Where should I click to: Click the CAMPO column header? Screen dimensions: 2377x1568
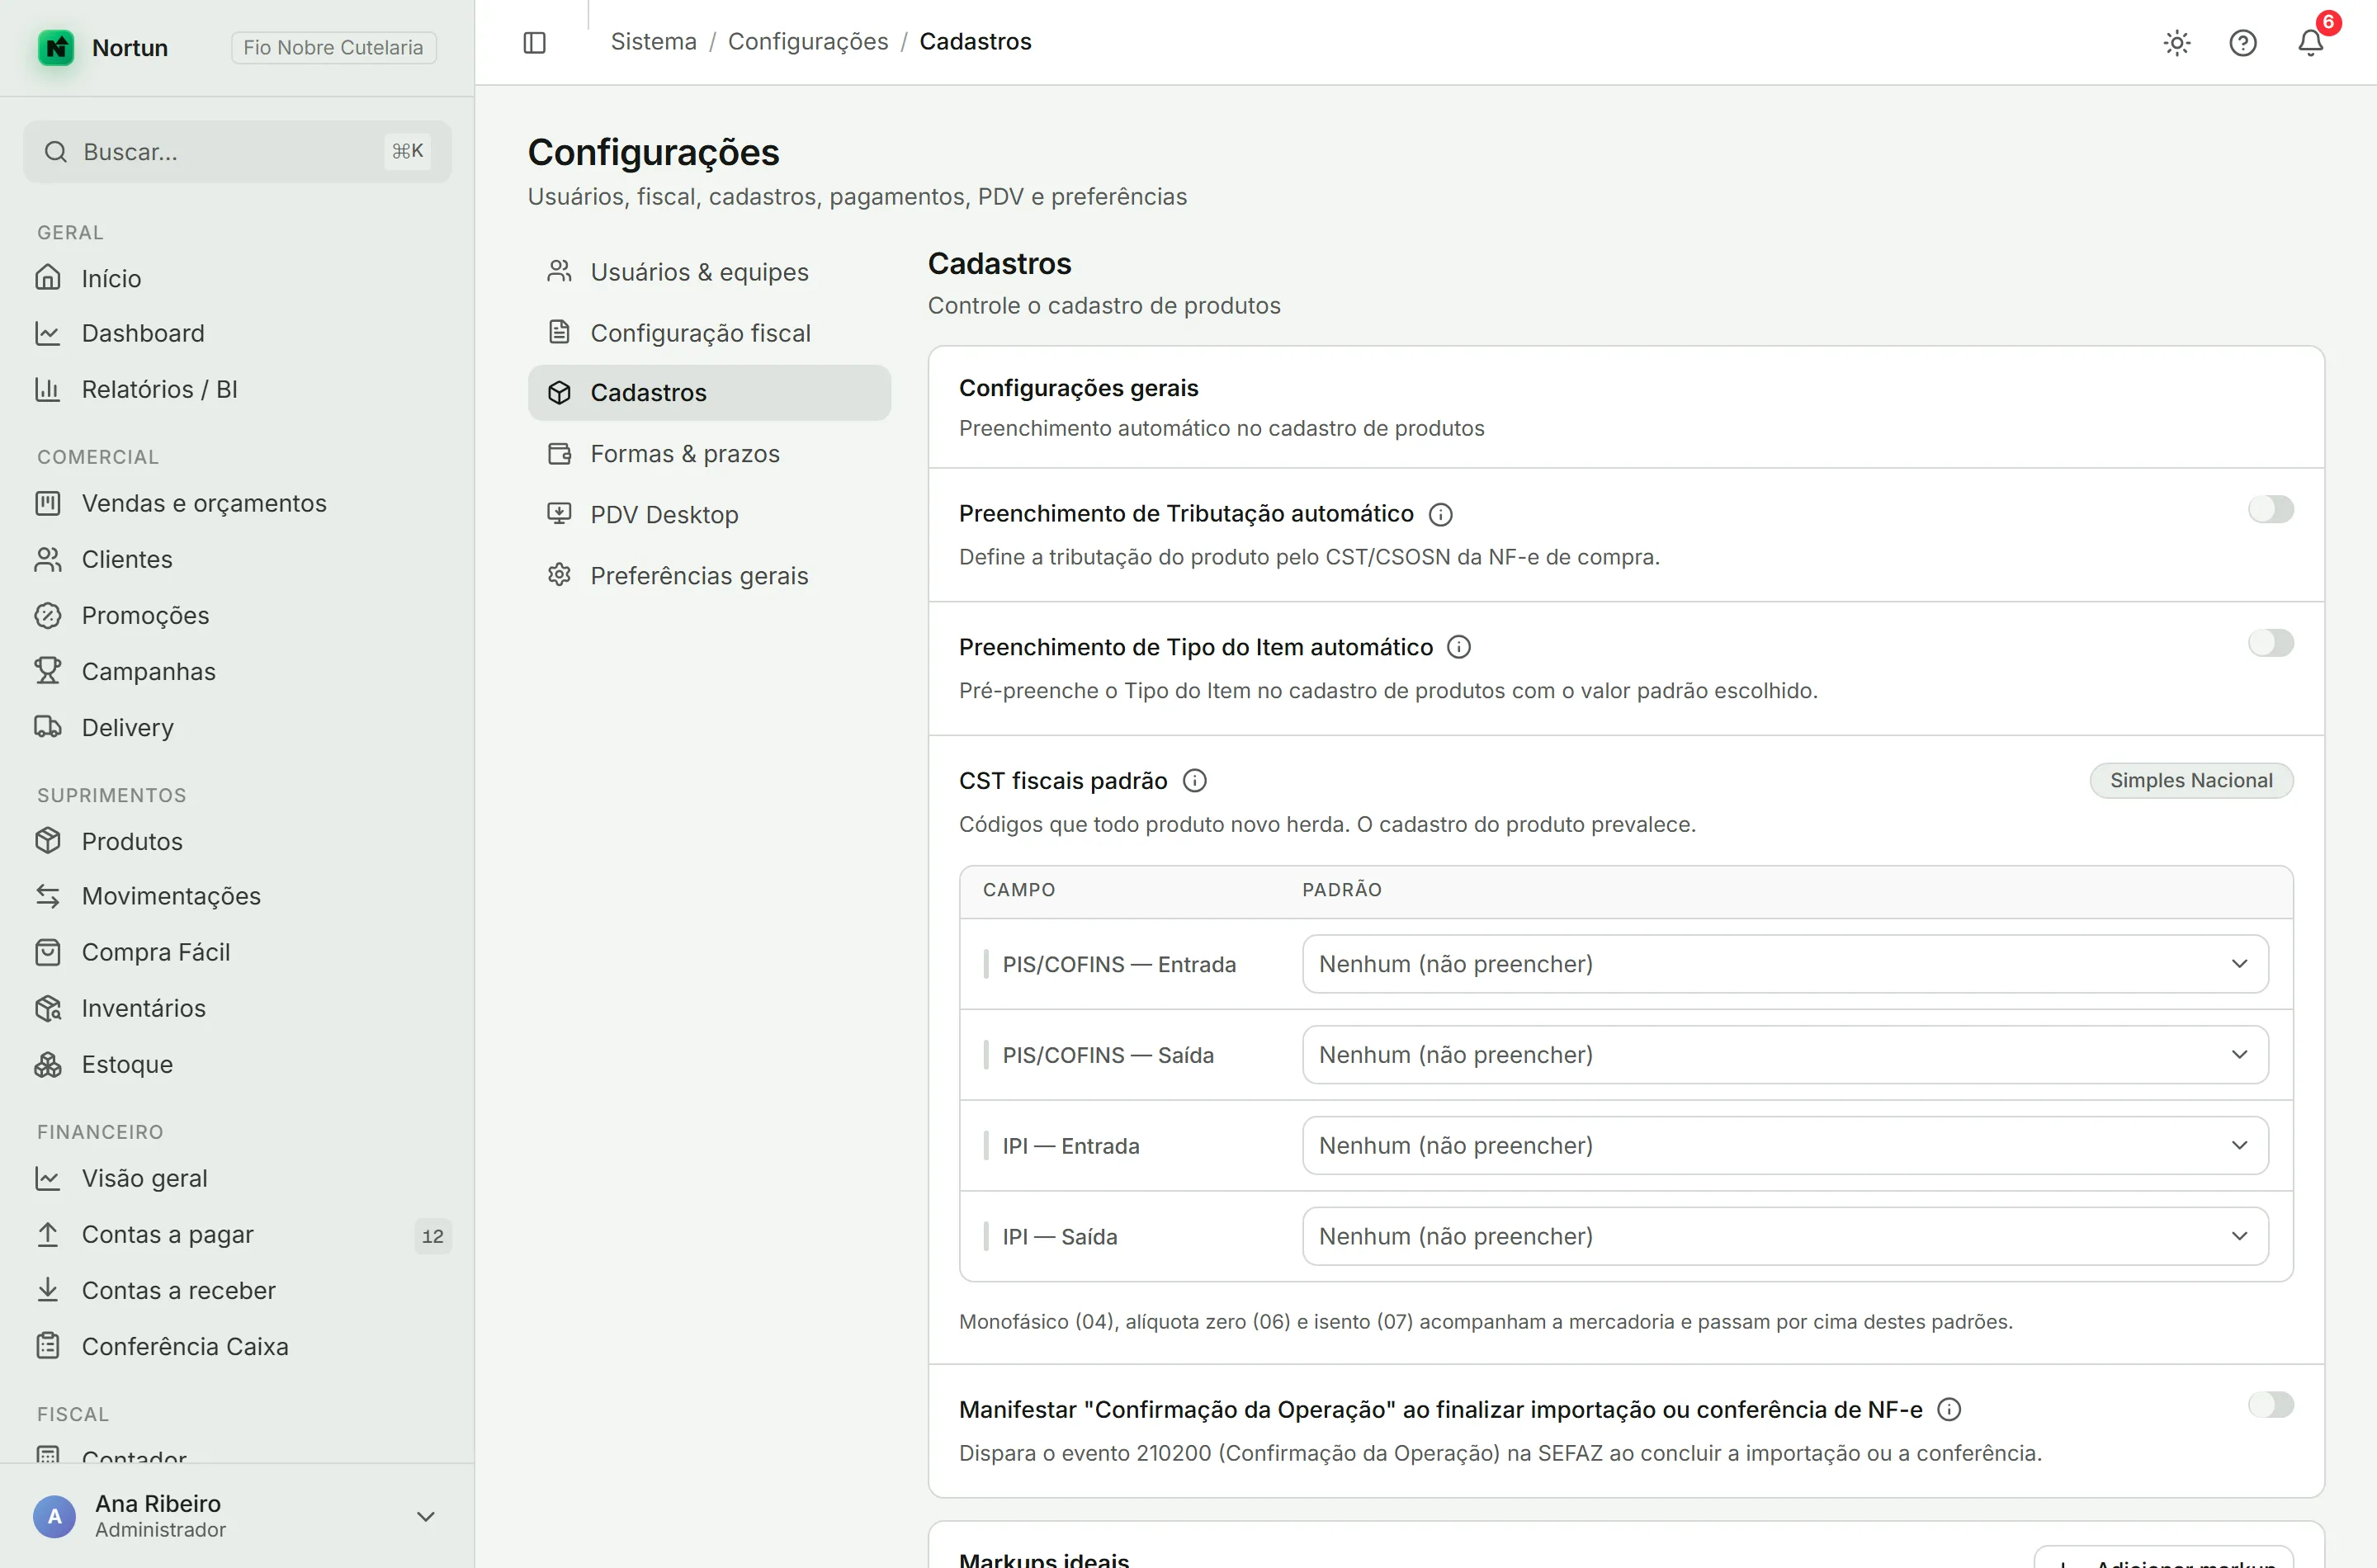(x=1019, y=890)
